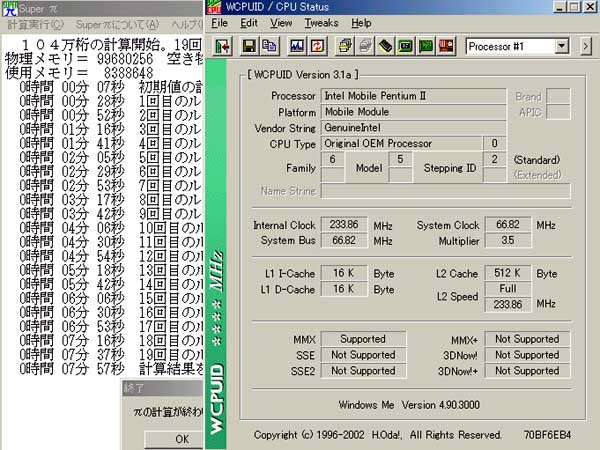Open the real-time clock graph icon
The image size is (600, 450).
[x=297, y=47]
